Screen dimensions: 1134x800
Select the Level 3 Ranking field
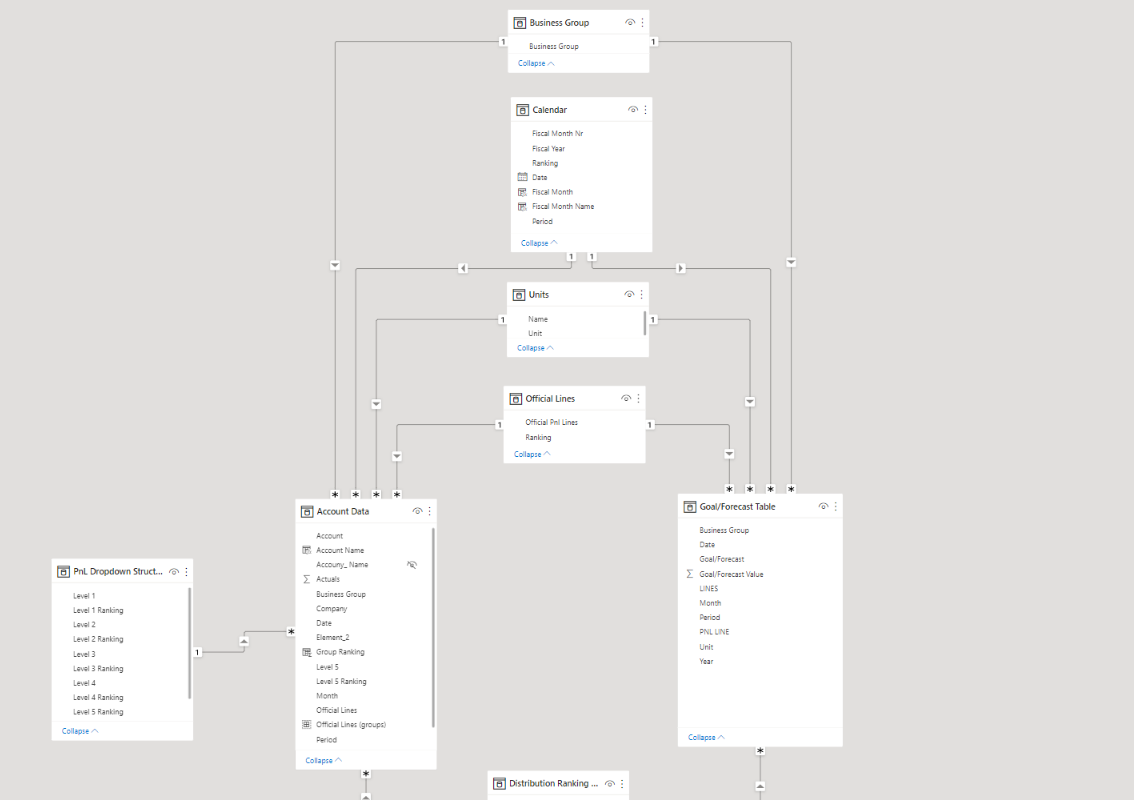click(98, 669)
